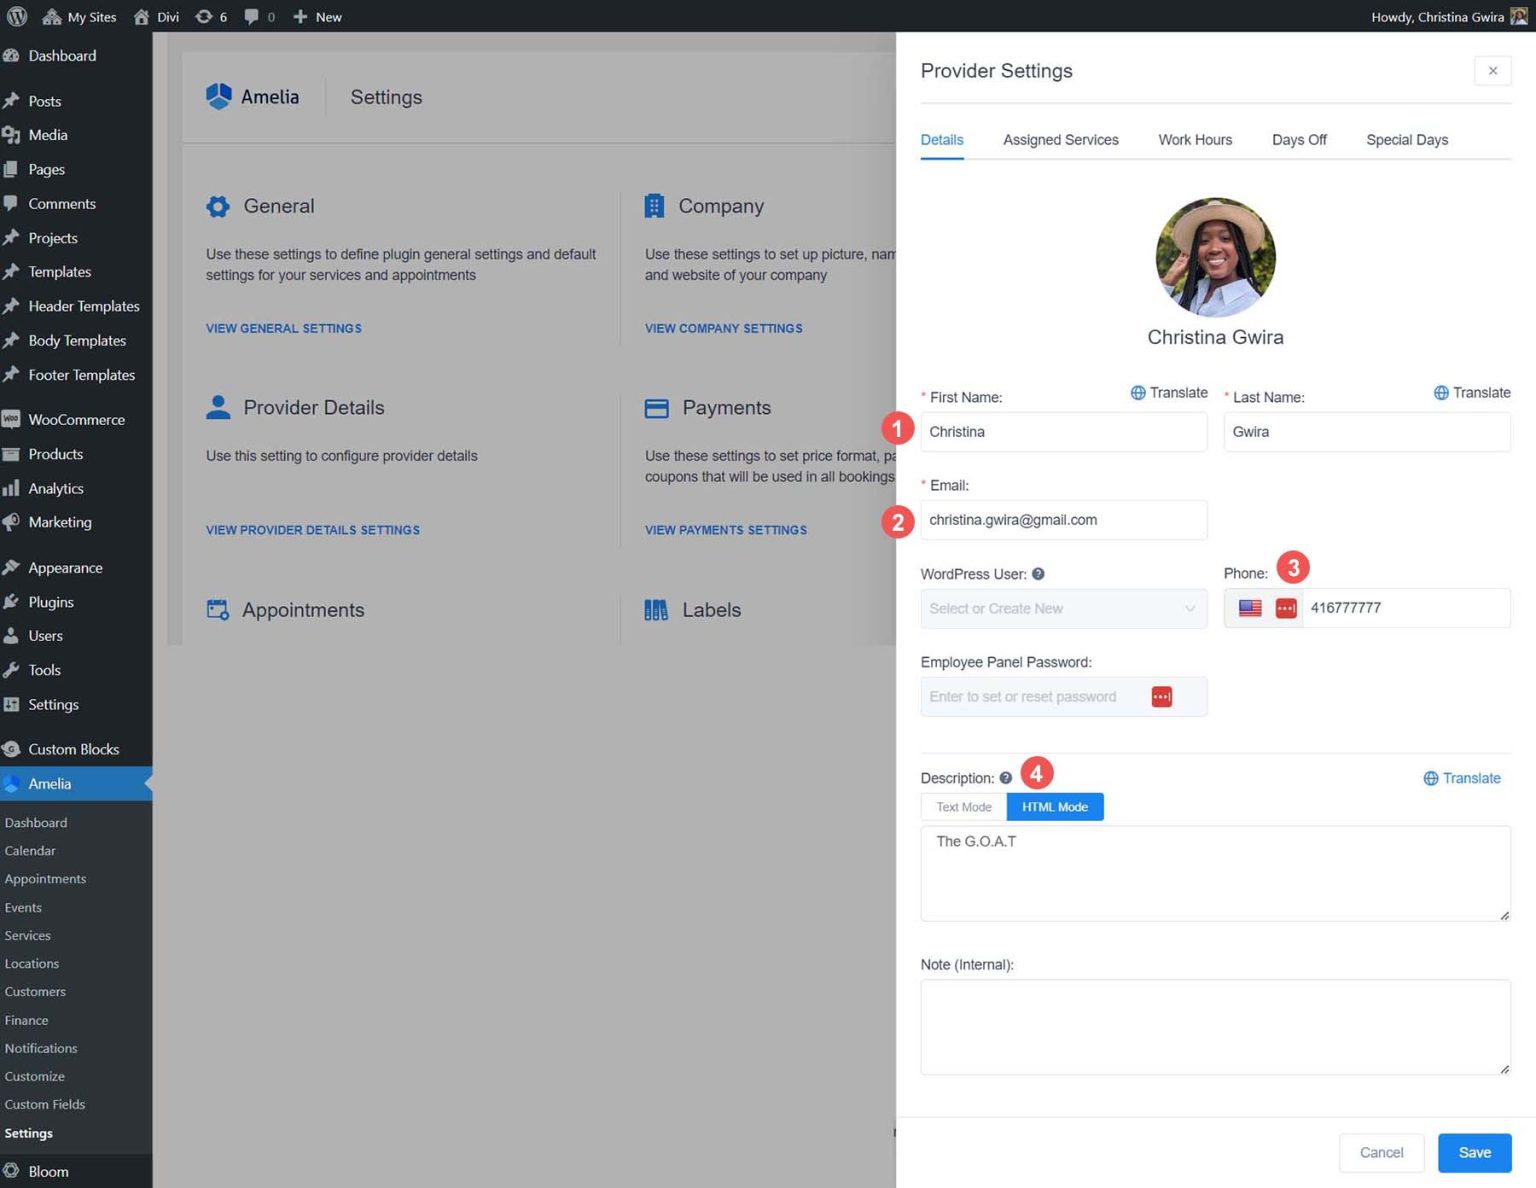This screenshot has width=1536, height=1188.
Task: Click the Appointments calendar icon
Action: point(217,610)
